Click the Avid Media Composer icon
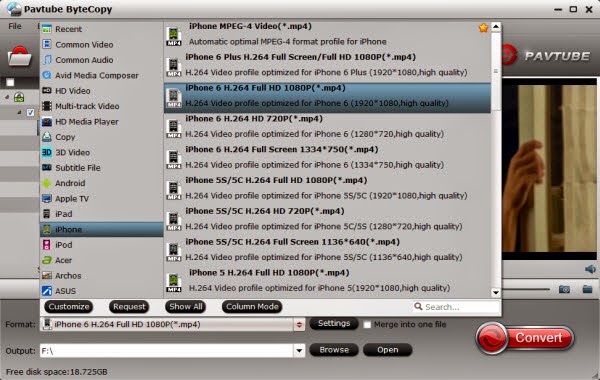Image resolution: width=600 pixels, height=380 pixels. coord(47,75)
